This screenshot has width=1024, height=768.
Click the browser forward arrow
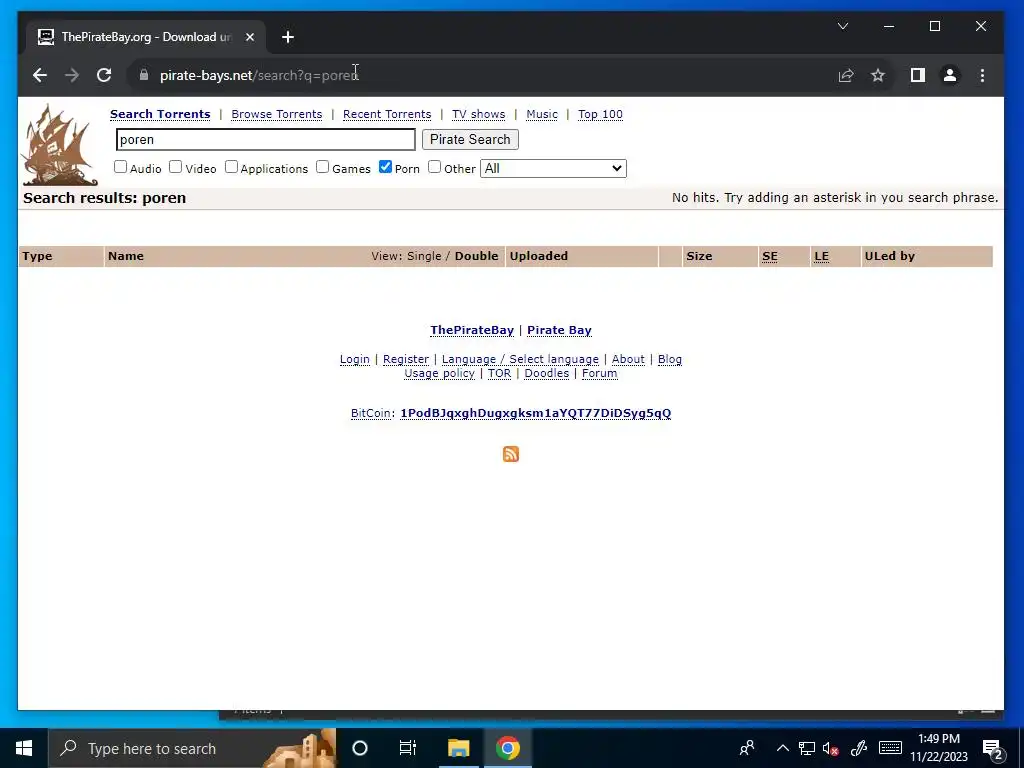(72, 75)
